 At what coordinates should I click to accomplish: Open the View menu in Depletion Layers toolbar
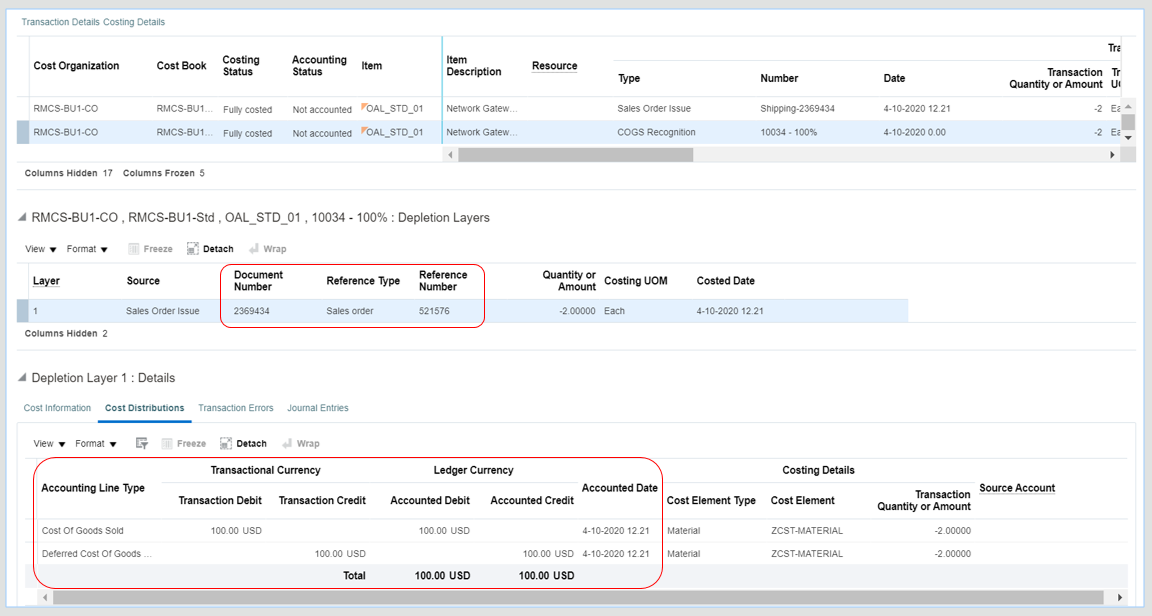point(35,248)
